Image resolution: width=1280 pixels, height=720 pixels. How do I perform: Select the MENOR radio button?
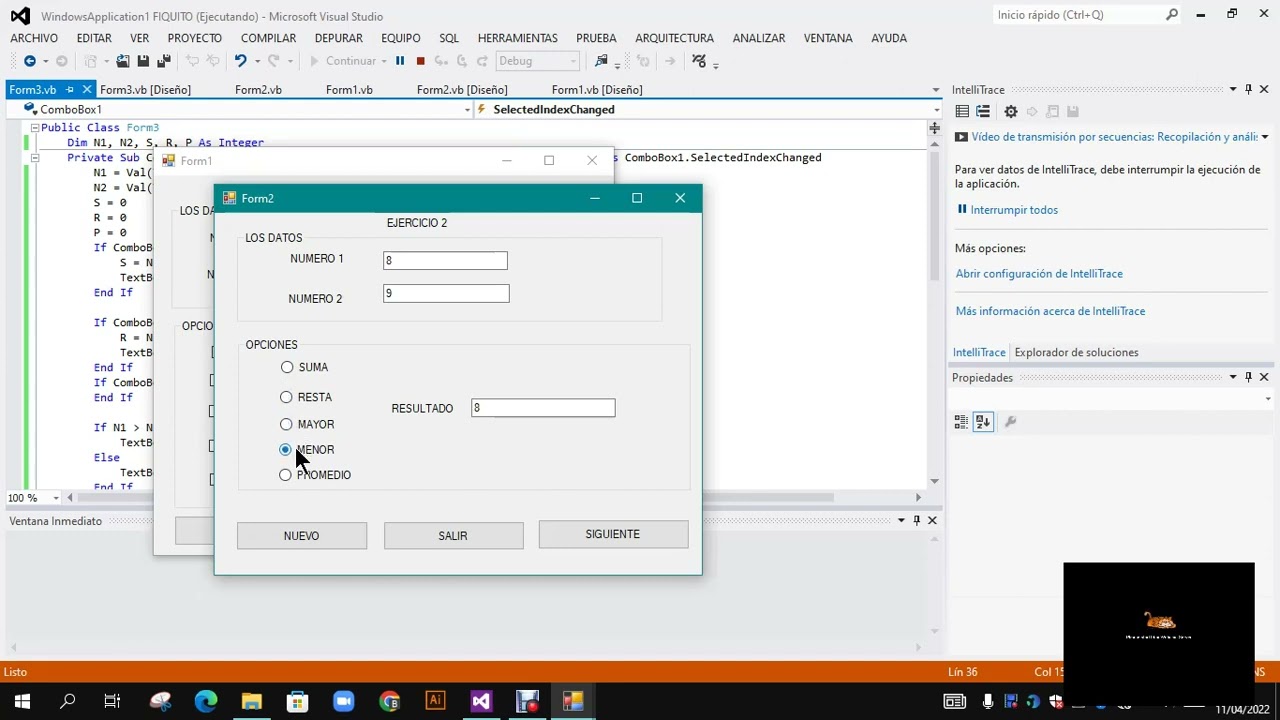(285, 450)
